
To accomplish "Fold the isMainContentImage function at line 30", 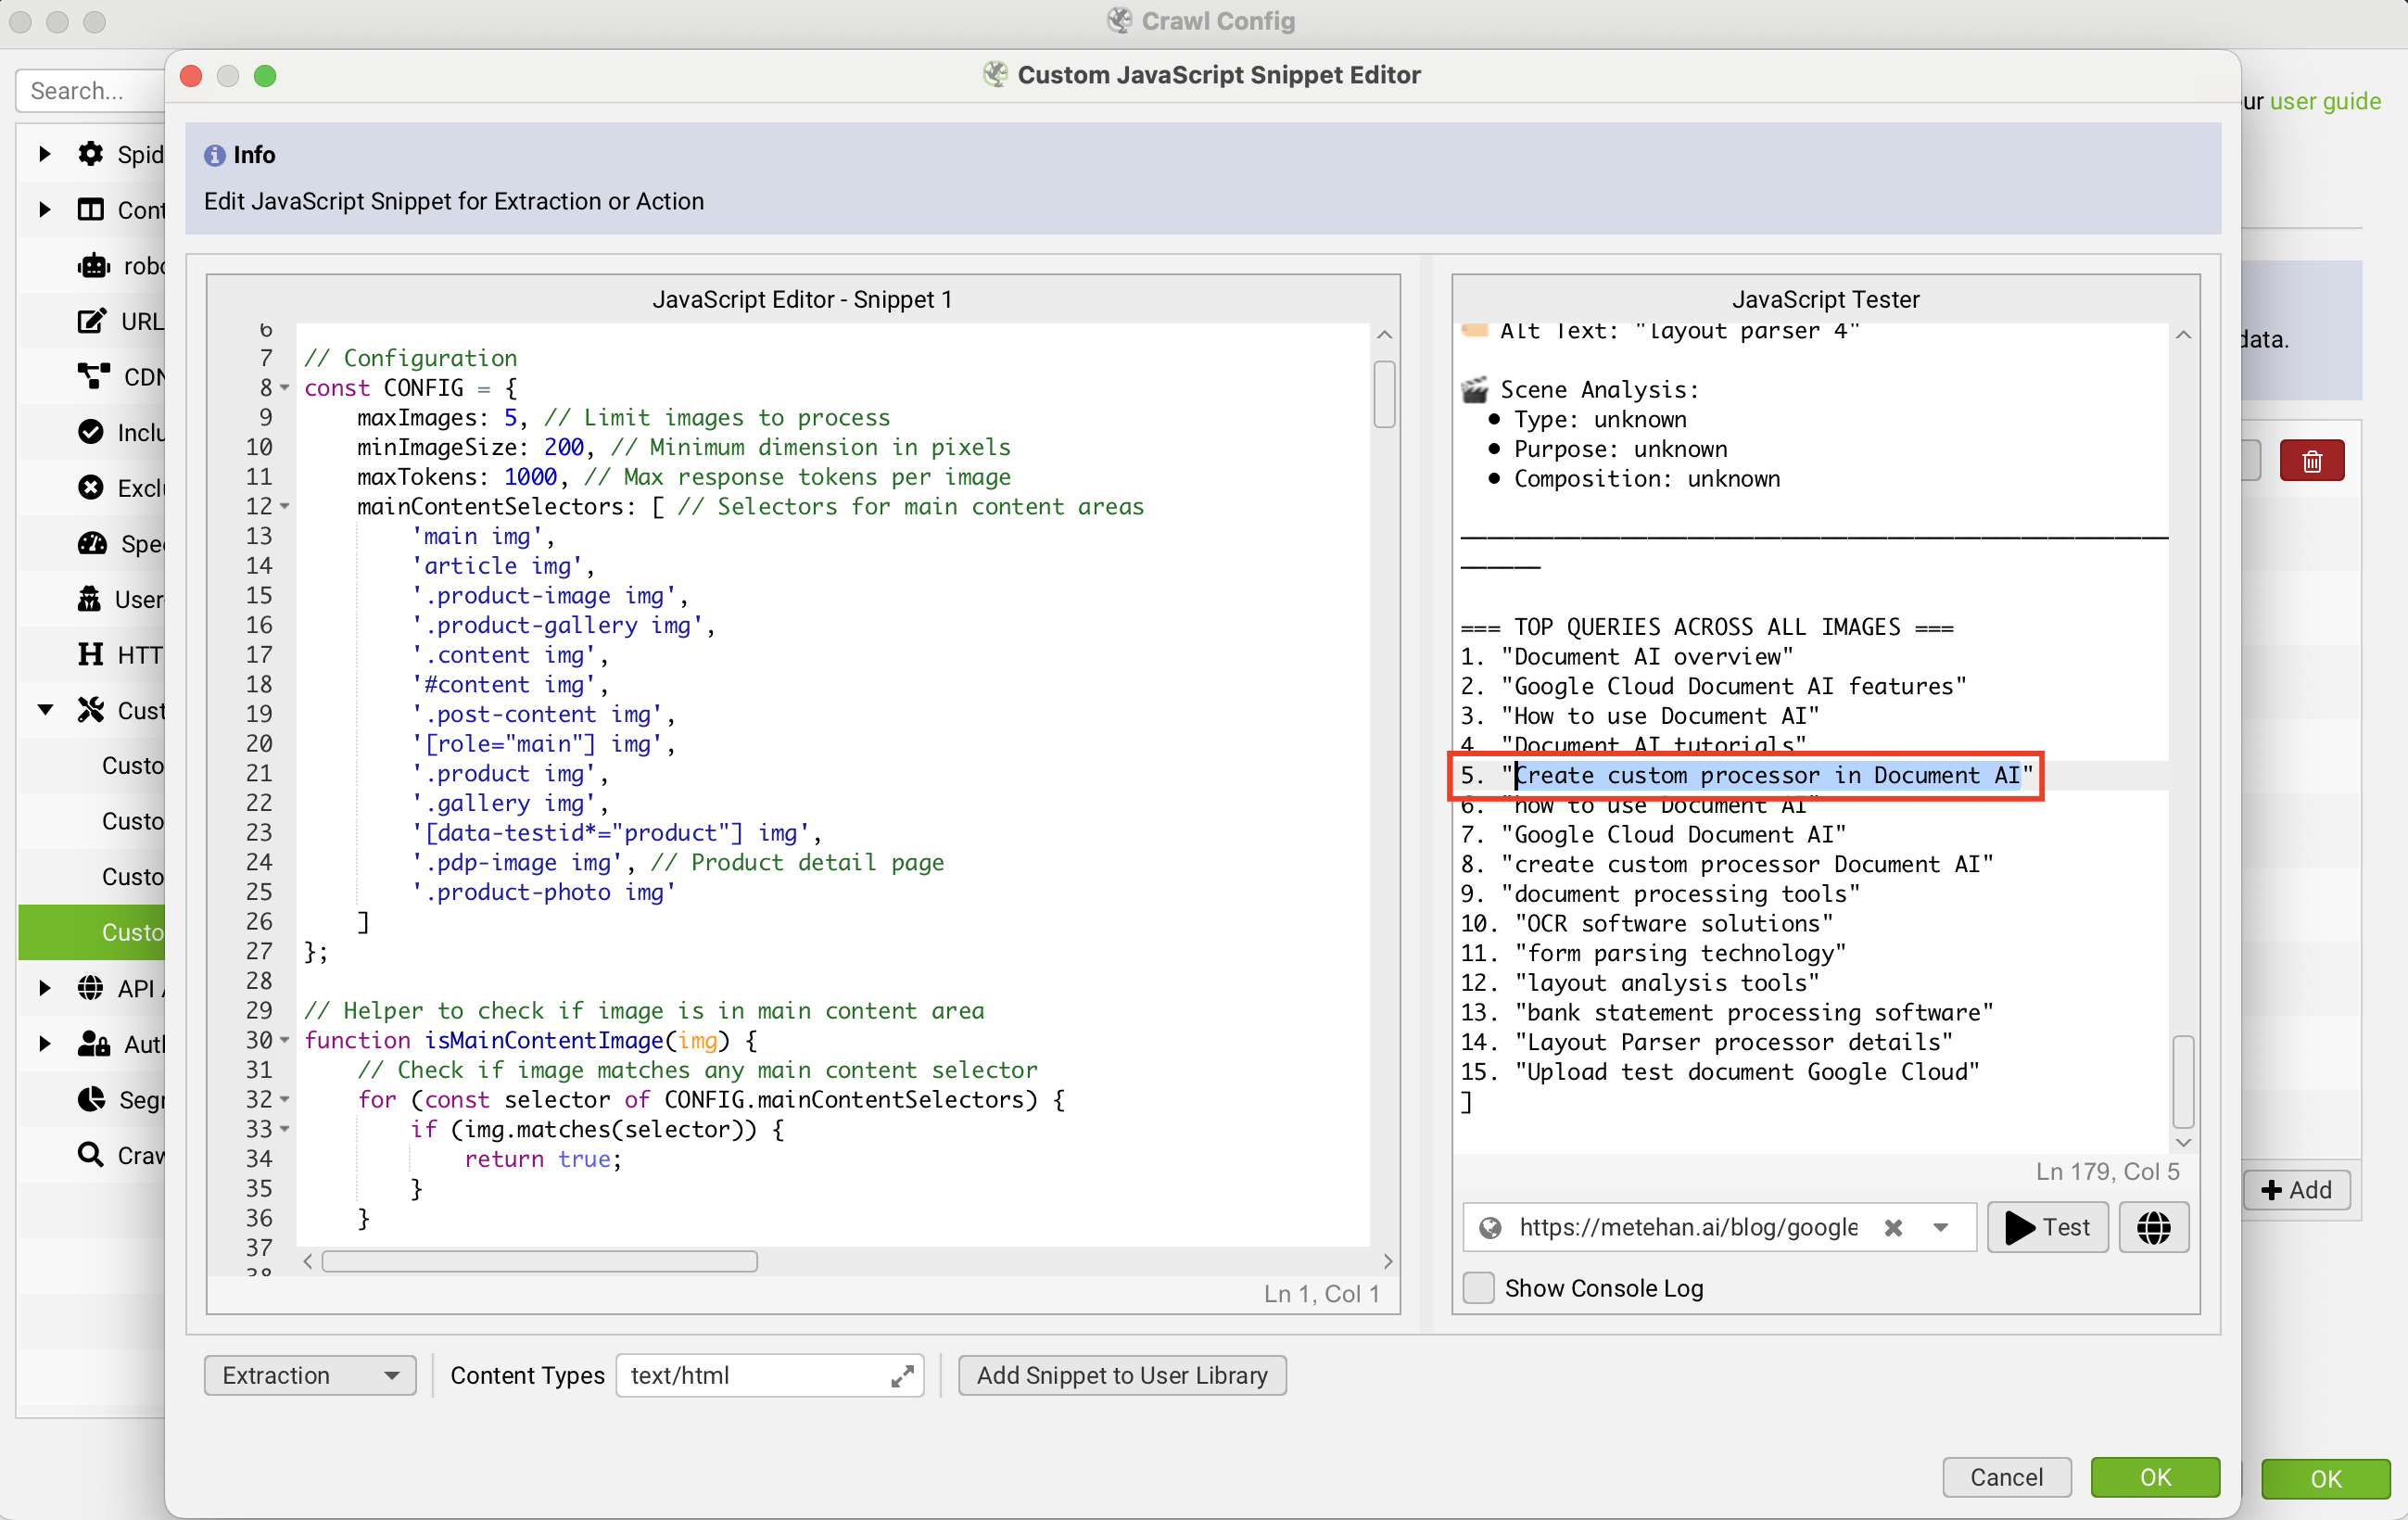I will [285, 1041].
